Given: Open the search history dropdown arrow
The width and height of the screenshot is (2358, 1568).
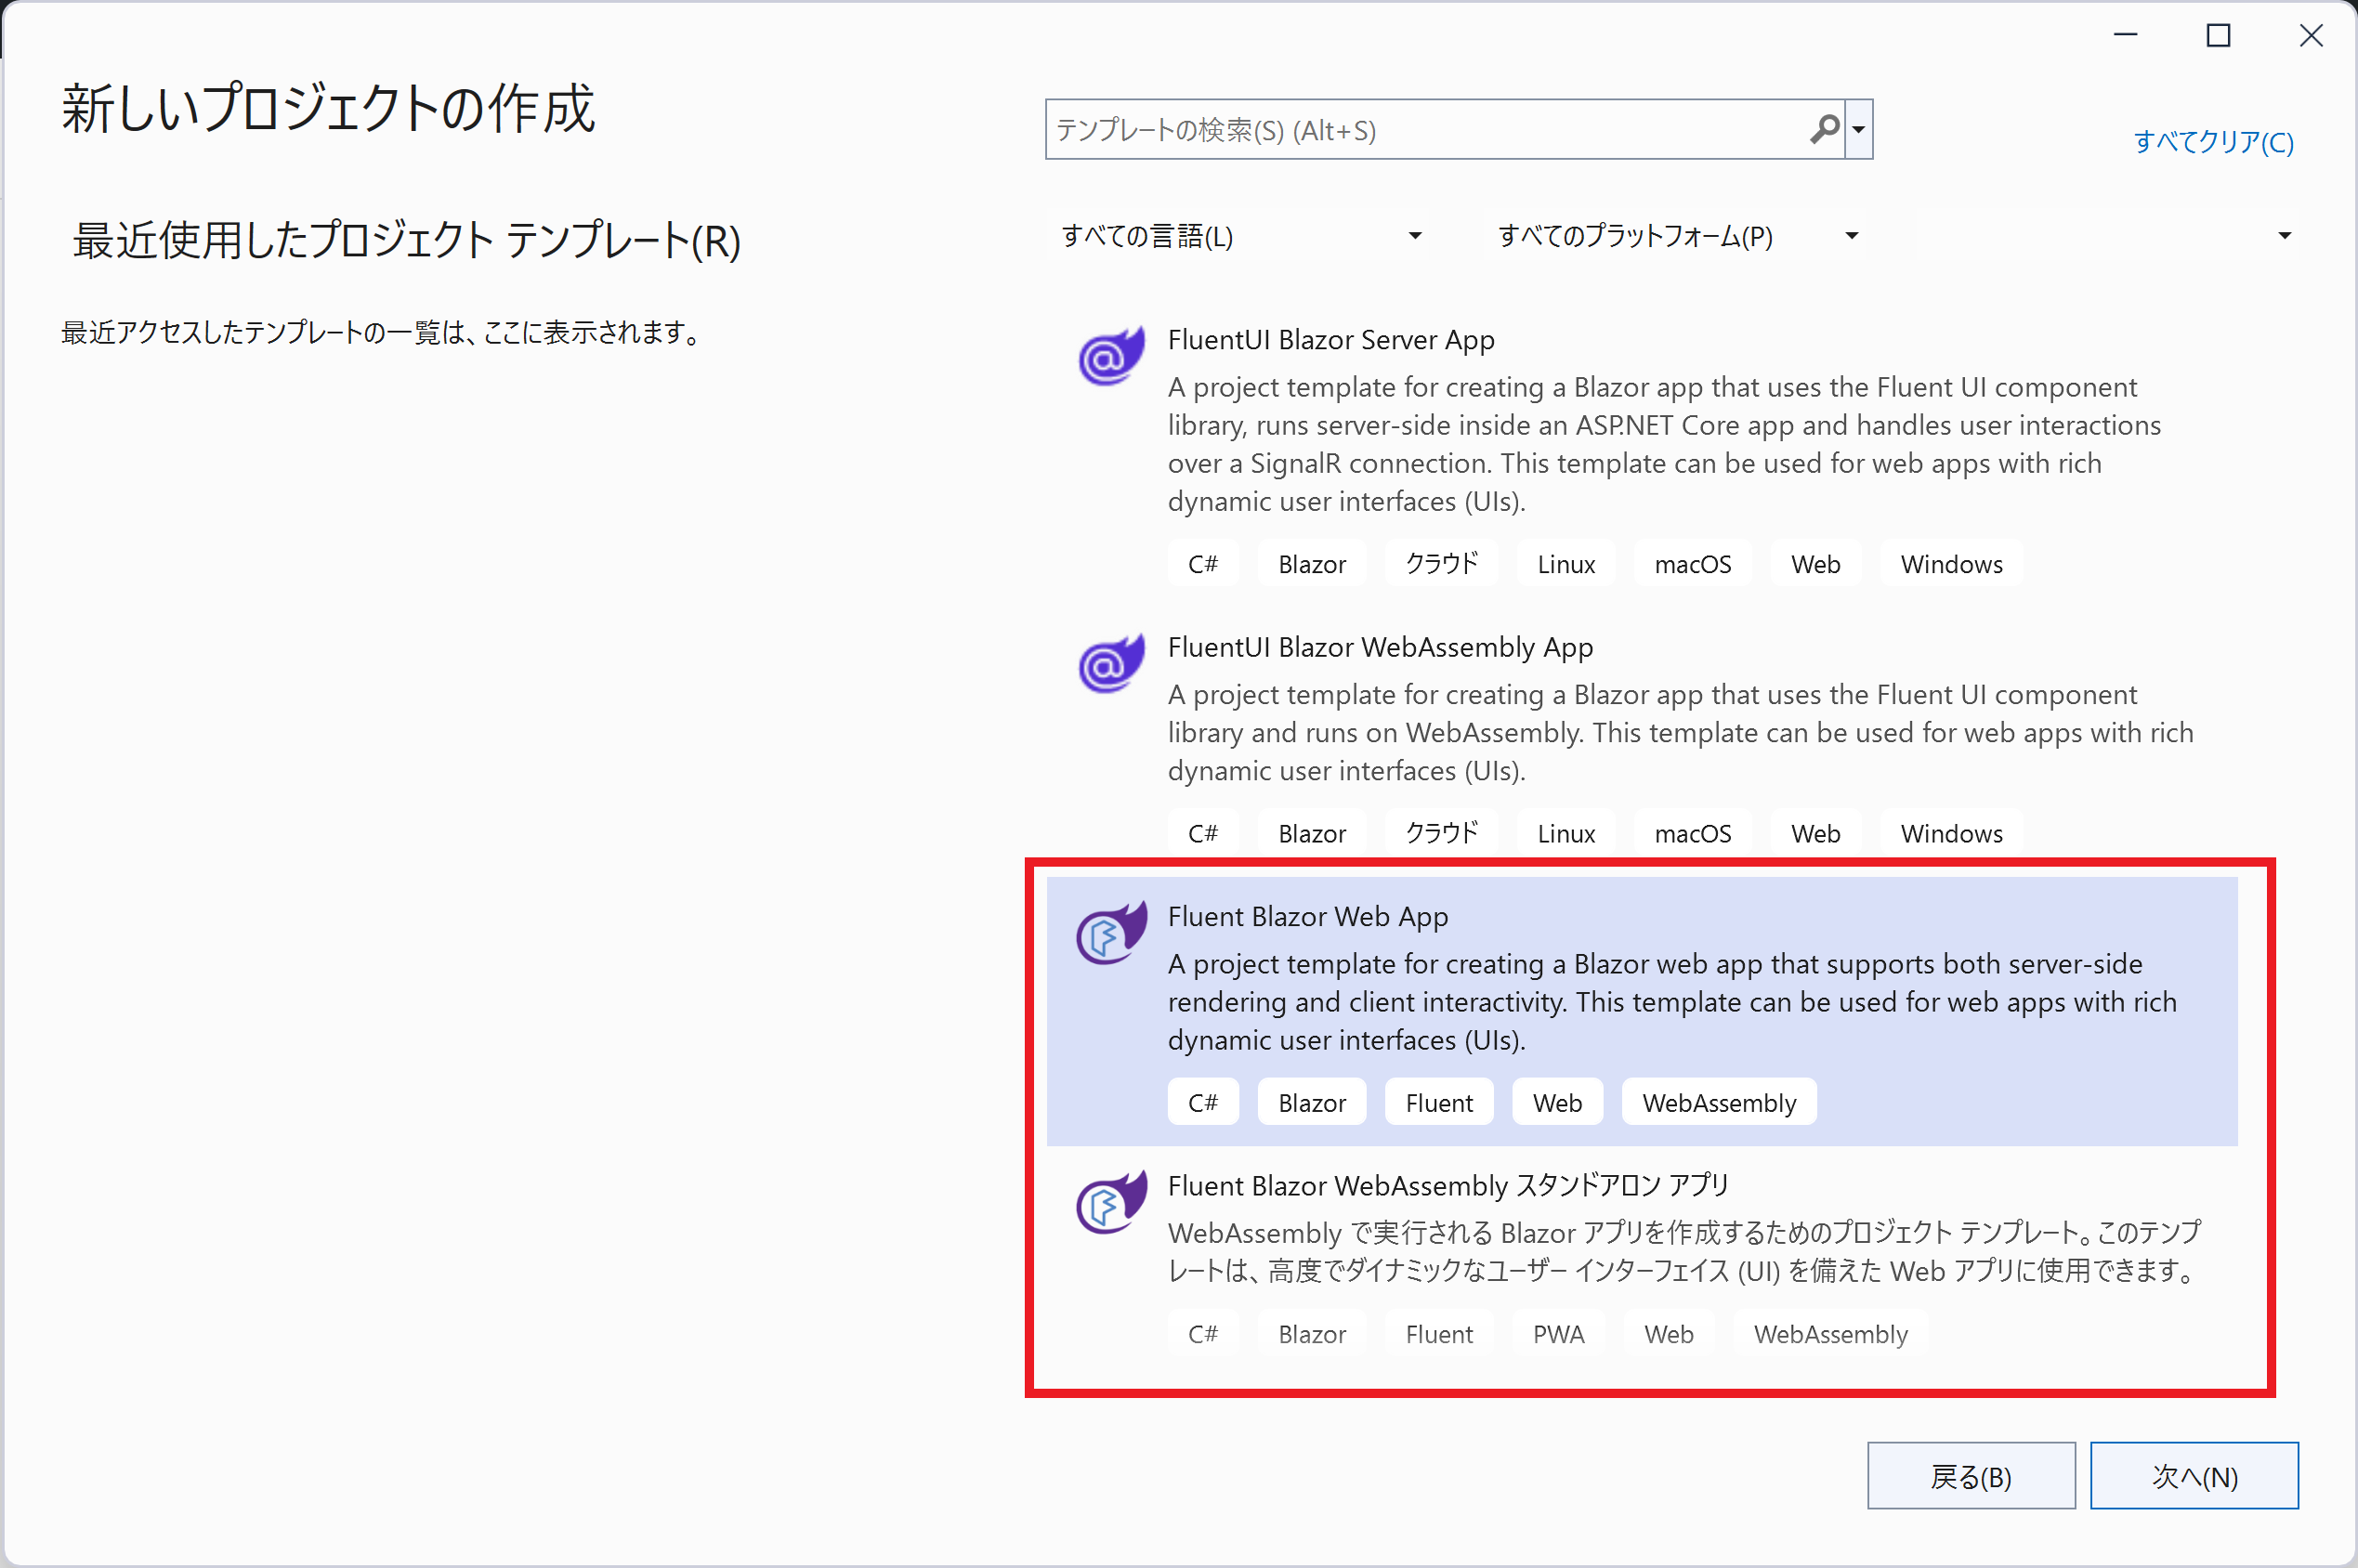Looking at the screenshot, I should click(x=1858, y=129).
